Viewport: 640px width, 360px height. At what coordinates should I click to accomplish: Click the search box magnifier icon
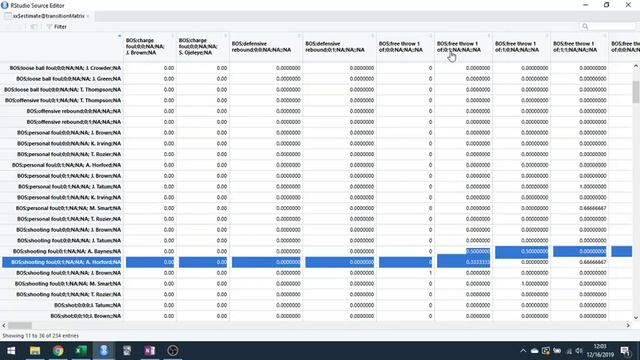tap(585, 26)
